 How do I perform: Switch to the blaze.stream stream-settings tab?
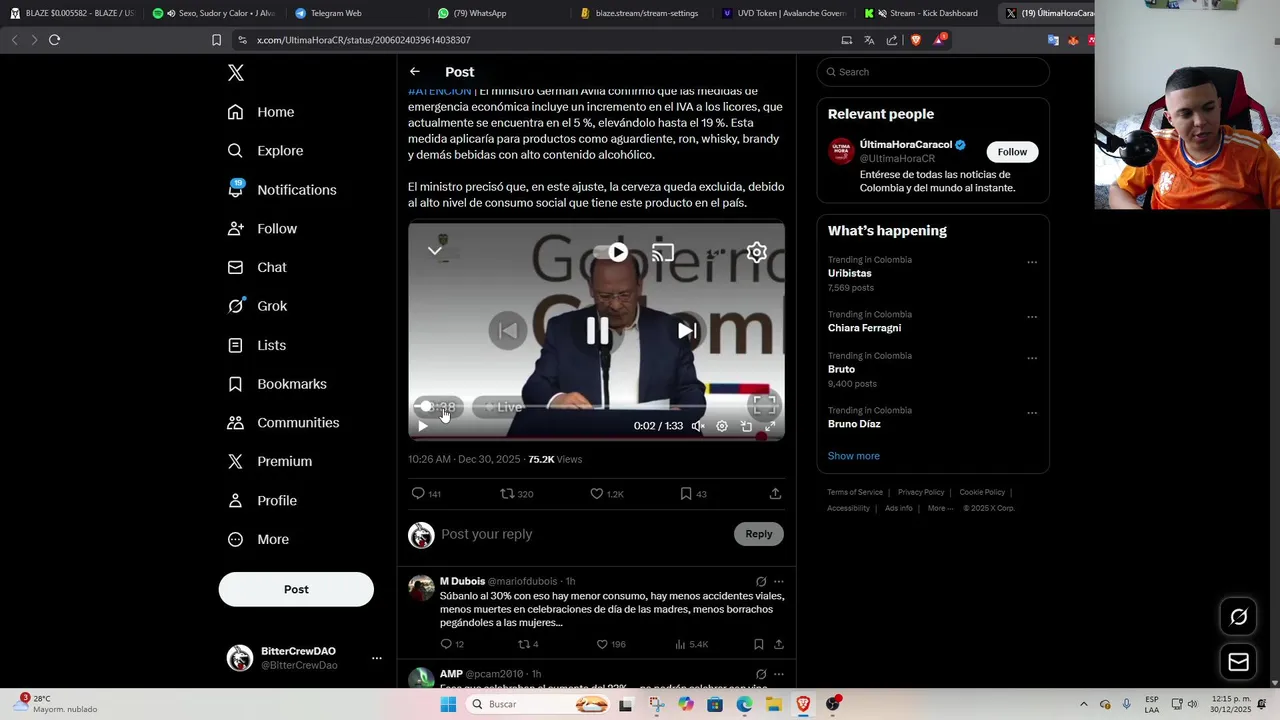[x=640, y=13]
